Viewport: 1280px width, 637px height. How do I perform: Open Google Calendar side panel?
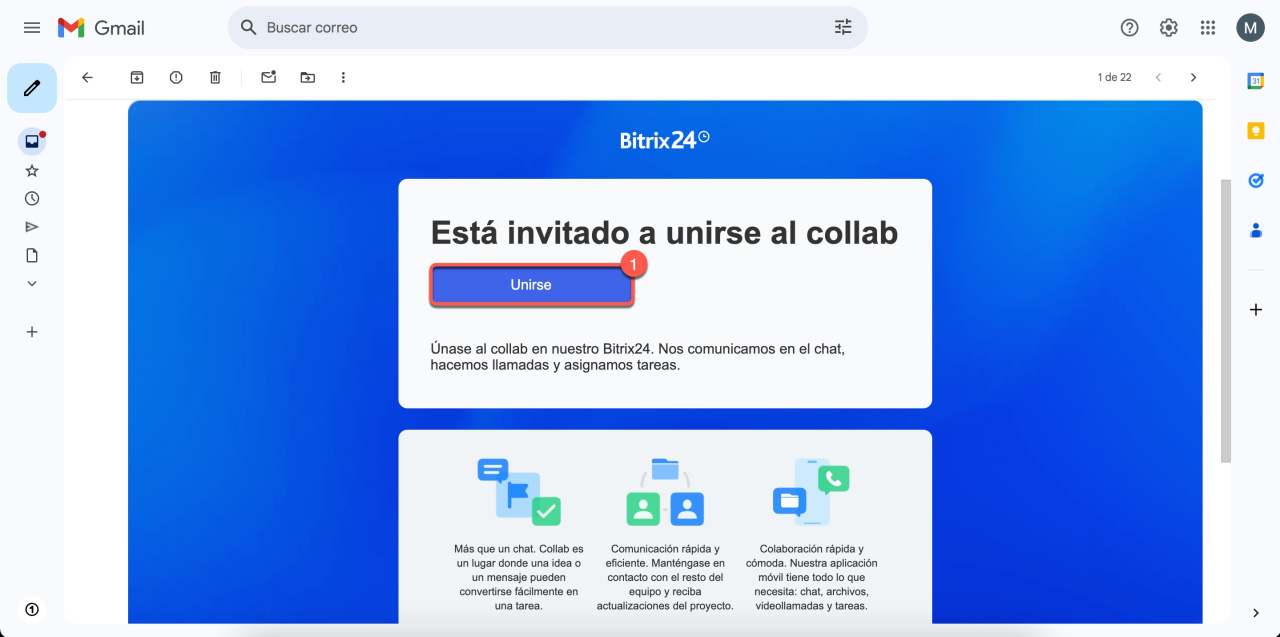pos(1256,81)
